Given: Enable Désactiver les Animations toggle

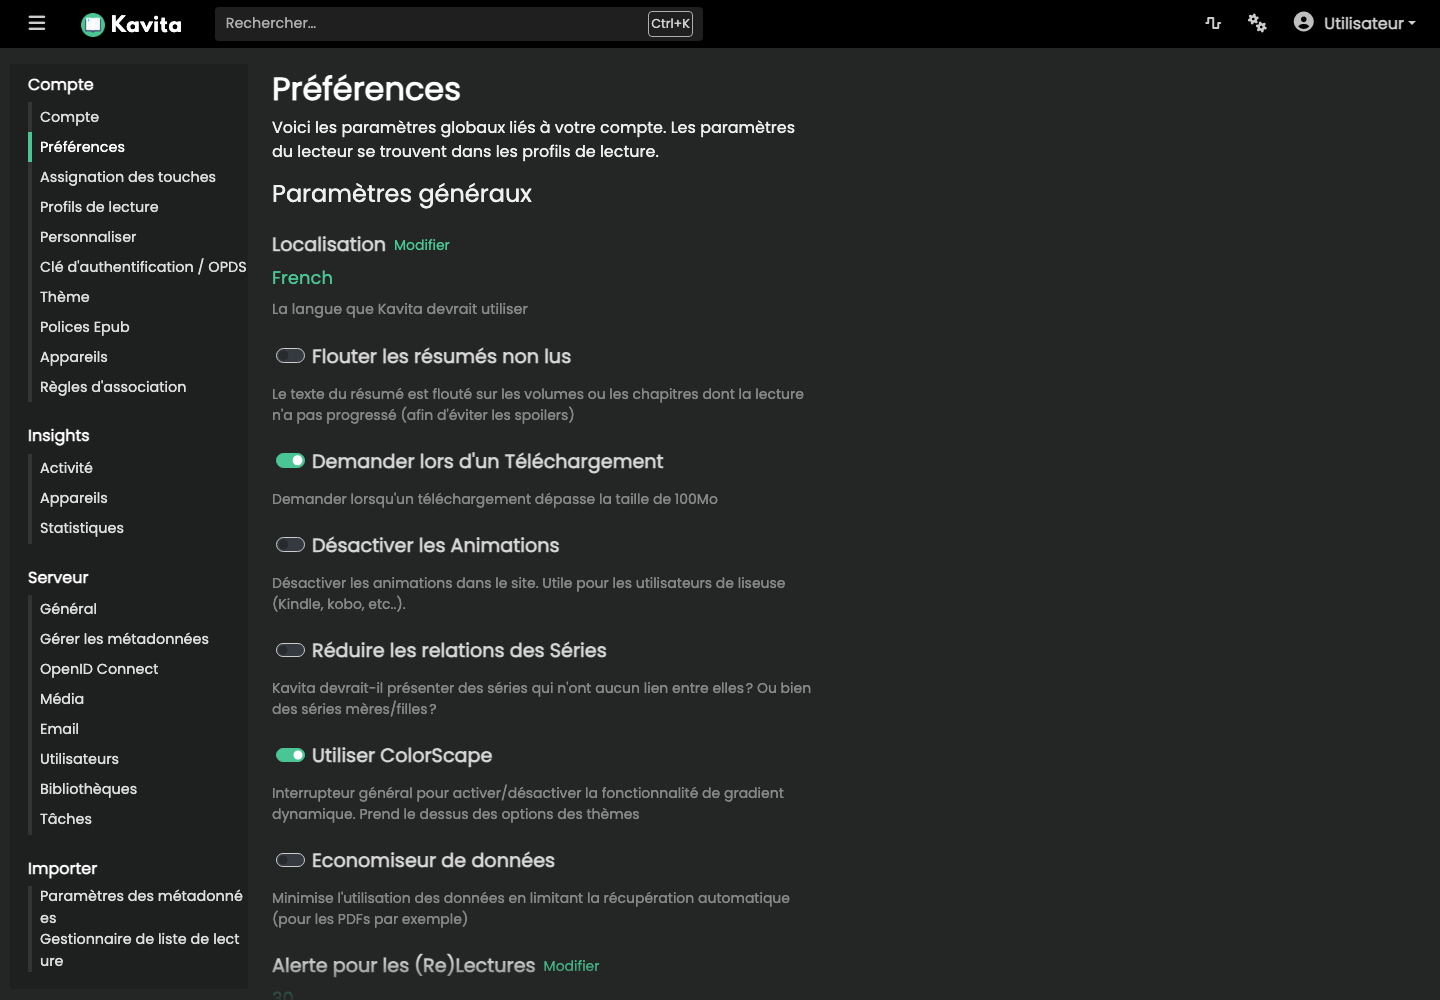Looking at the screenshot, I should click(x=290, y=545).
